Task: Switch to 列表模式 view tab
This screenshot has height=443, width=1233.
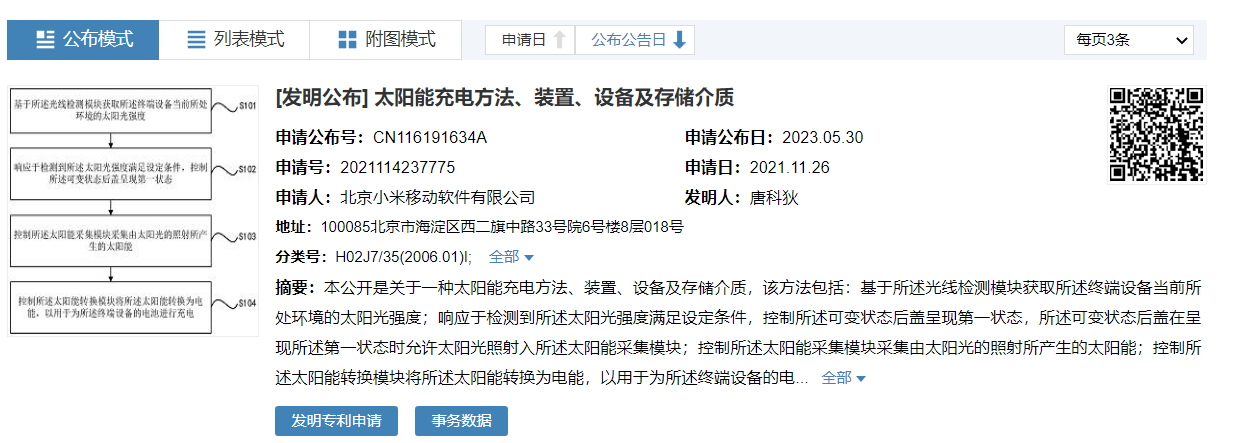Action: (x=235, y=40)
